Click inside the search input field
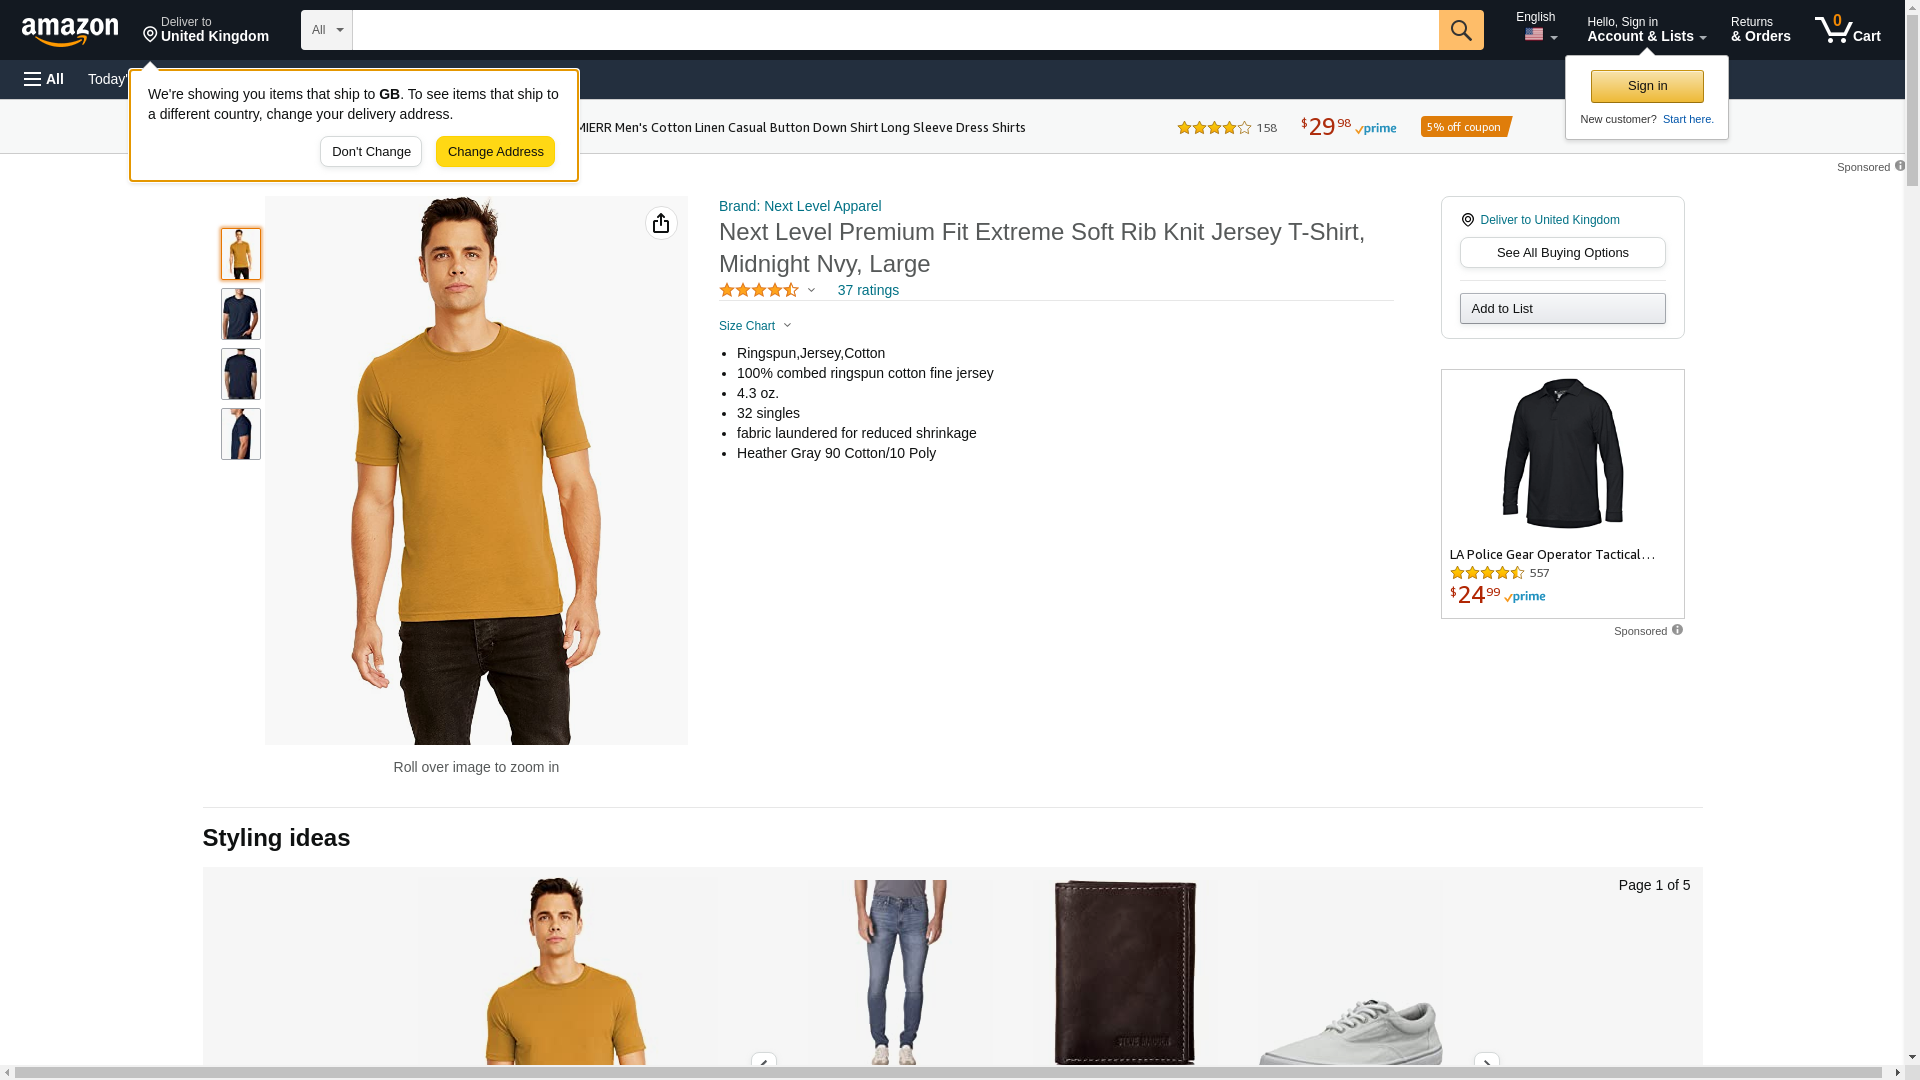Viewport: 1920px width, 1080px height. tap(895, 30)
